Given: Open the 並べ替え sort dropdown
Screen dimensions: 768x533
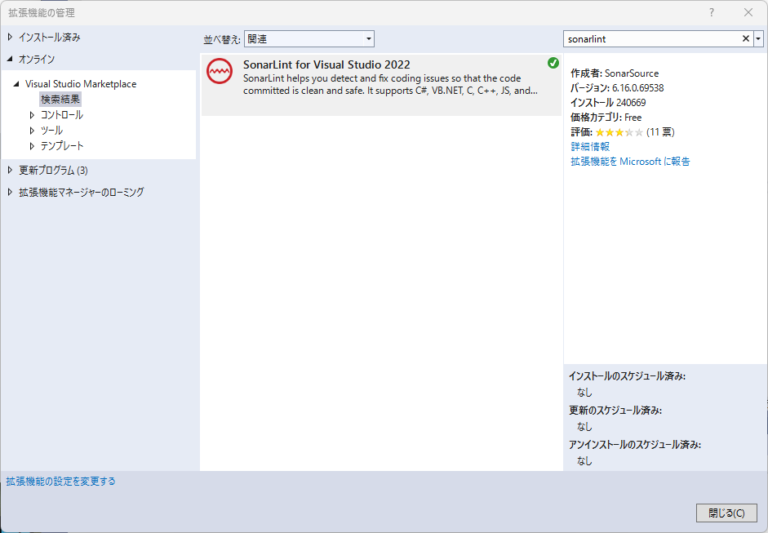Looking at the screenshot, I should coord(309,39).
